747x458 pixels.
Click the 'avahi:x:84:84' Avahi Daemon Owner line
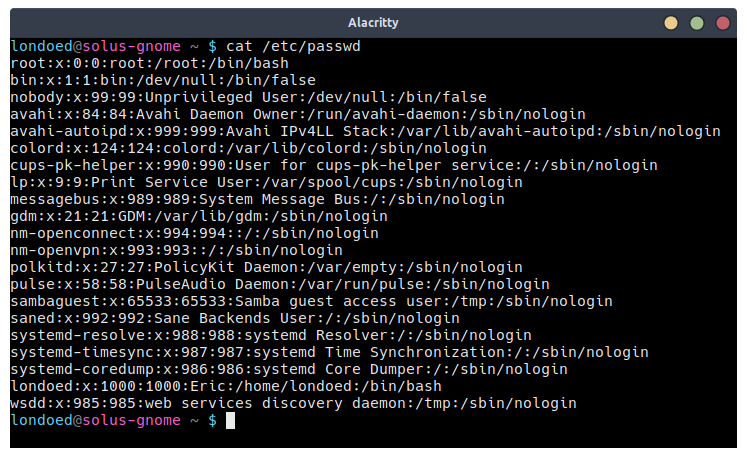click(x=298, y=114)
